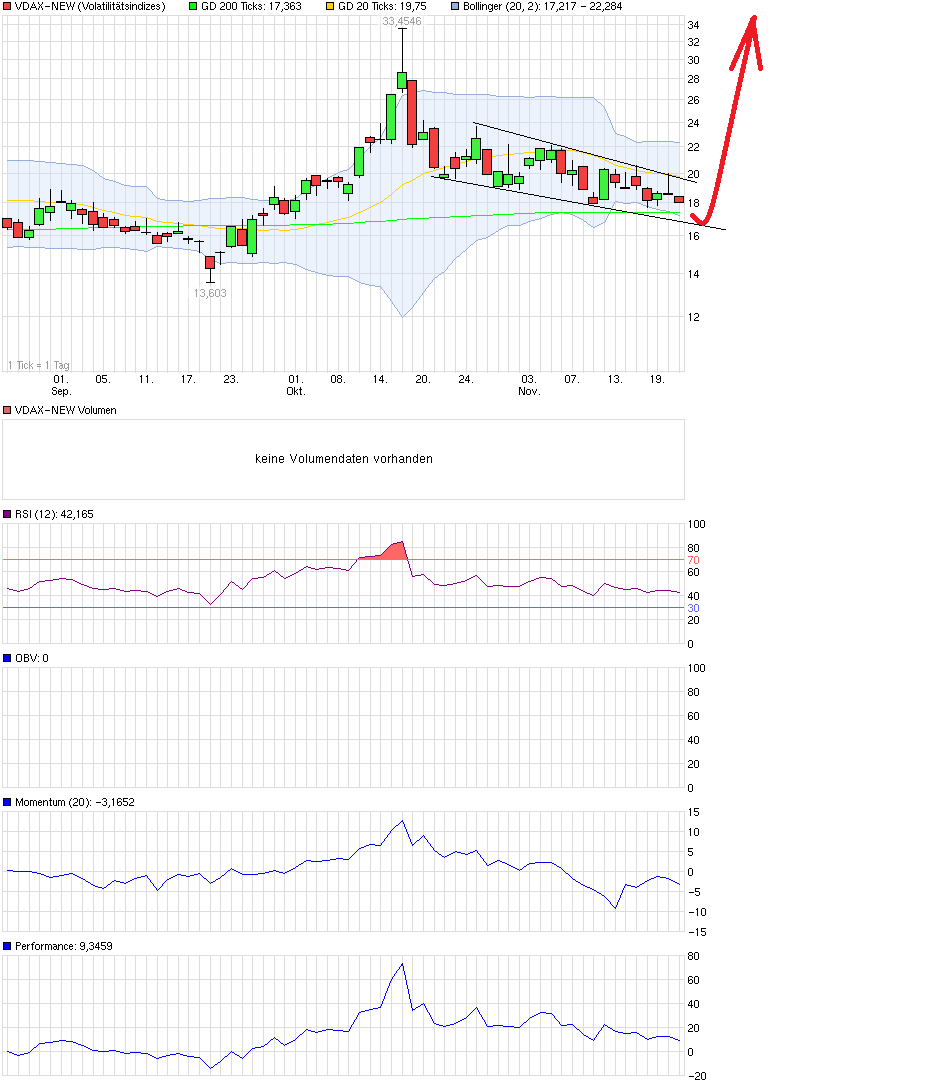925x1084 pixels.
Task: Select the 'Performance: 9,3459' label
Action: click(64, 946)
